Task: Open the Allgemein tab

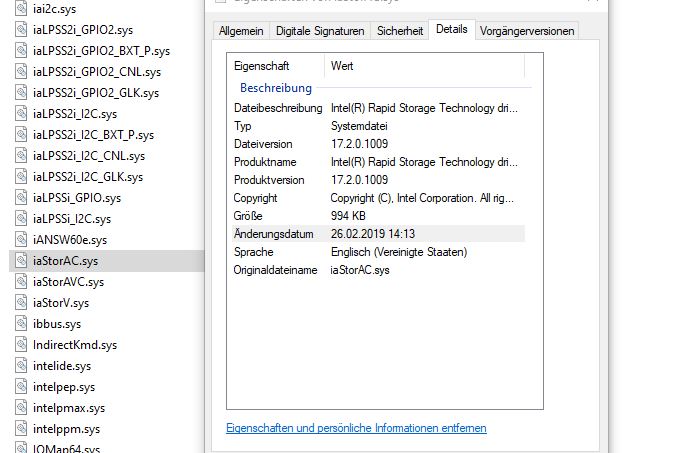Action: pos(241,31)
